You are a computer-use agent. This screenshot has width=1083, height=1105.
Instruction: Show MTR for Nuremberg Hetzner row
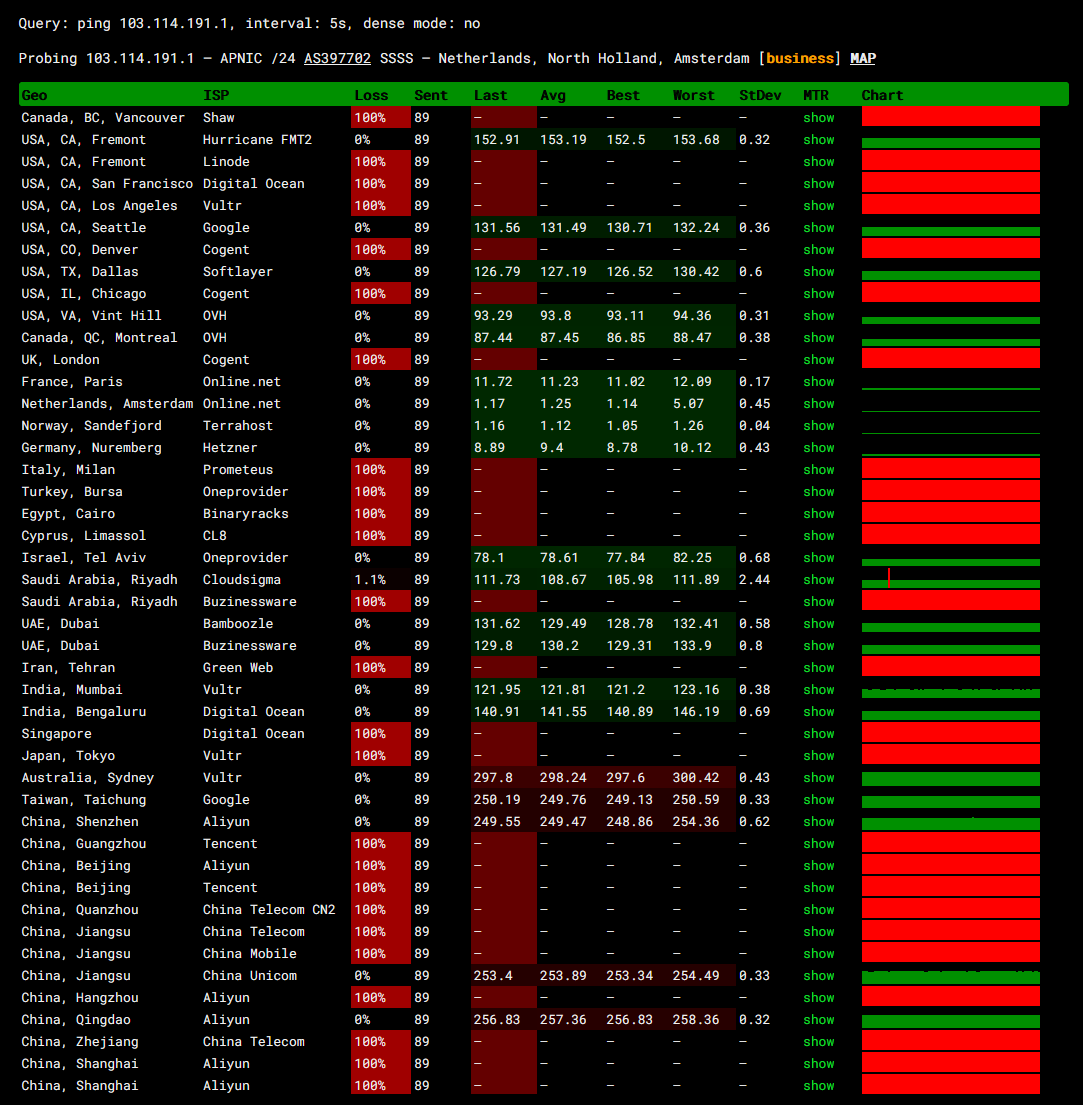(x=818, y=447)
